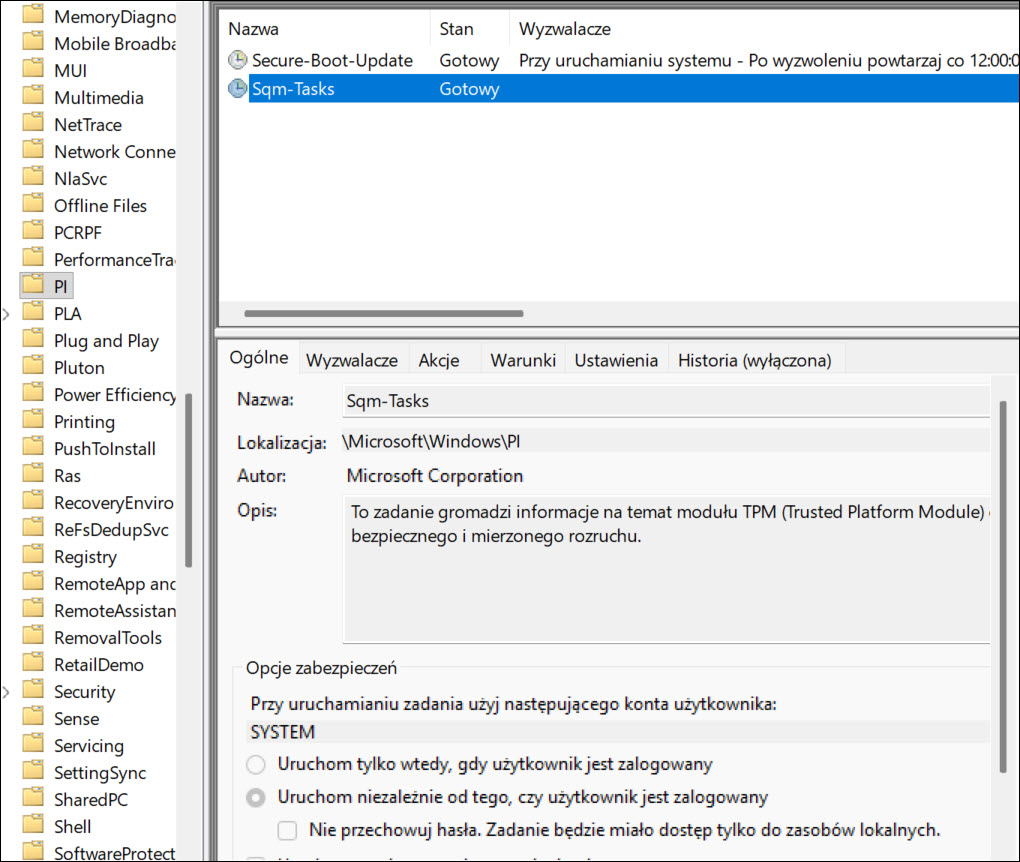Select run whether user is logged on or not

pos(257,798)
